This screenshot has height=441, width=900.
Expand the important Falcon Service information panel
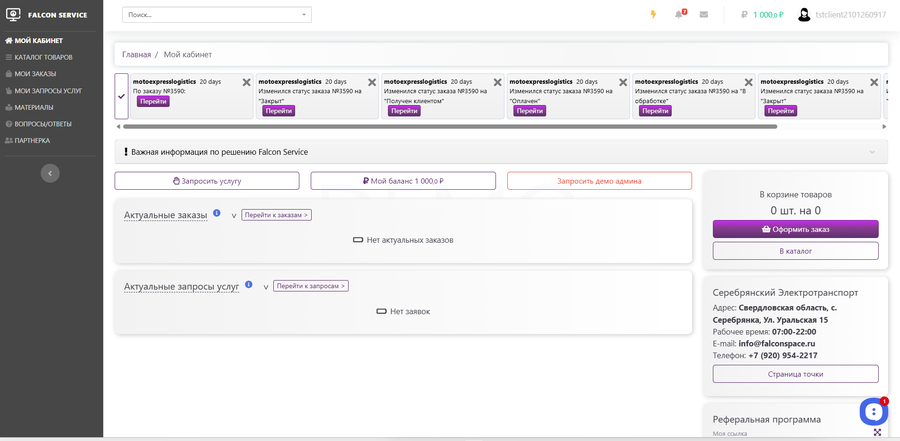coord(872,152)
